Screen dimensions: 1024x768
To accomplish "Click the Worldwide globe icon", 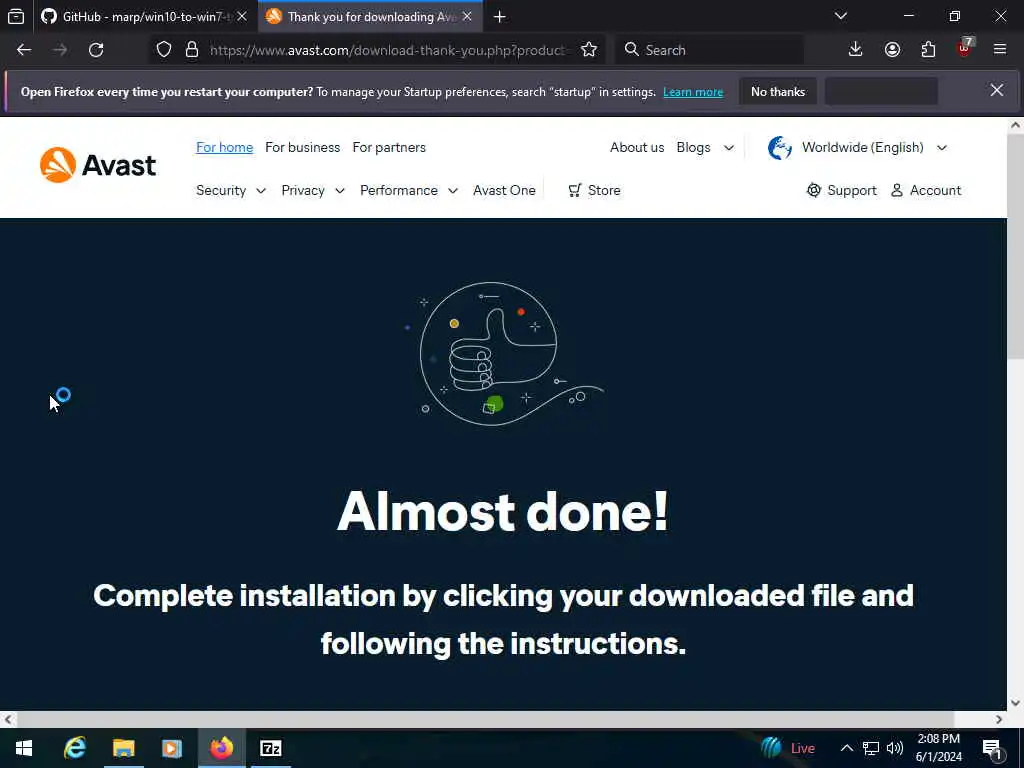I will click(x=780, y=148).
